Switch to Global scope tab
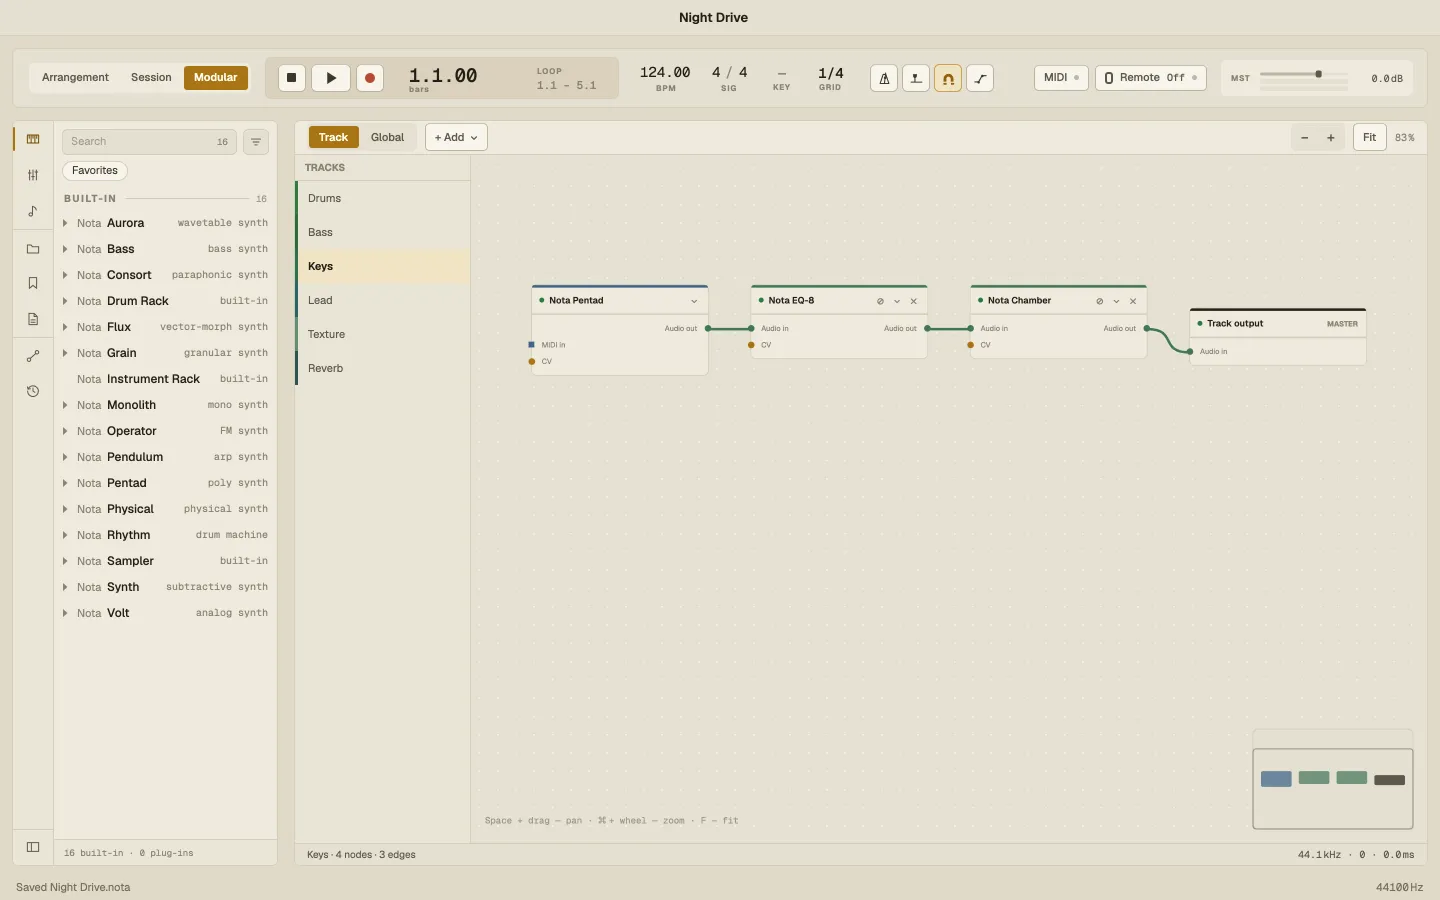Screen dimensions: 1440x900 click(x=387, y=138)
